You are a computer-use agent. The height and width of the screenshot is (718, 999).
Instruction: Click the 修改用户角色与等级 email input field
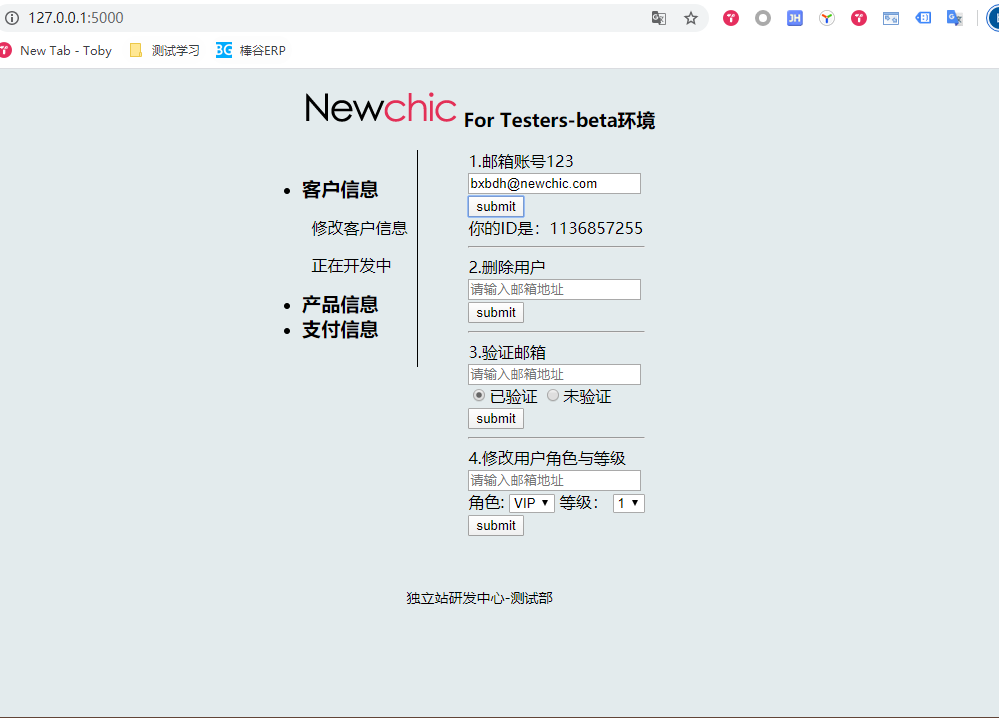click(x=554, y=480)
